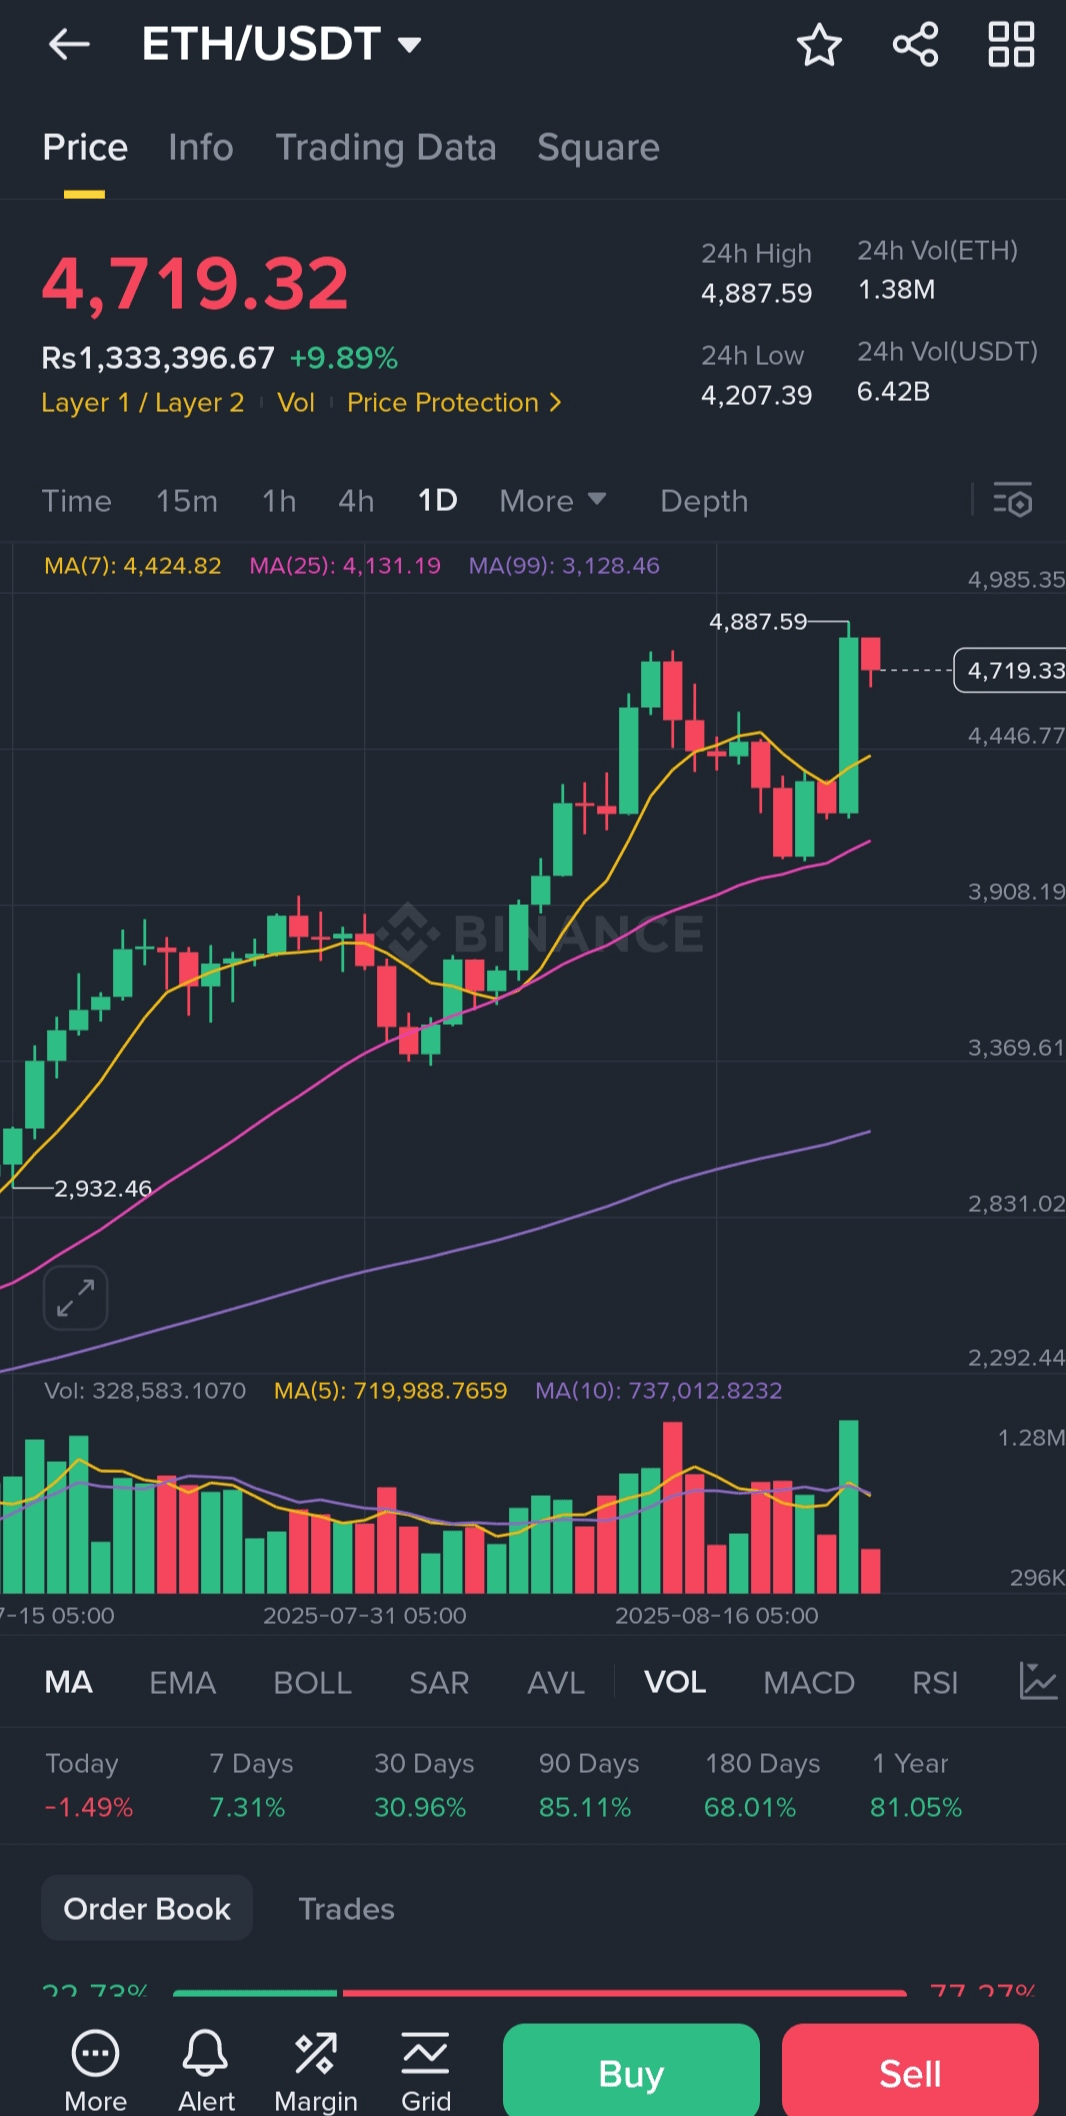Image resolution: width=1066 pixels, height=2116 pixels.
Task: Expand Price Protection details
Action: click(x=454, y=403)
